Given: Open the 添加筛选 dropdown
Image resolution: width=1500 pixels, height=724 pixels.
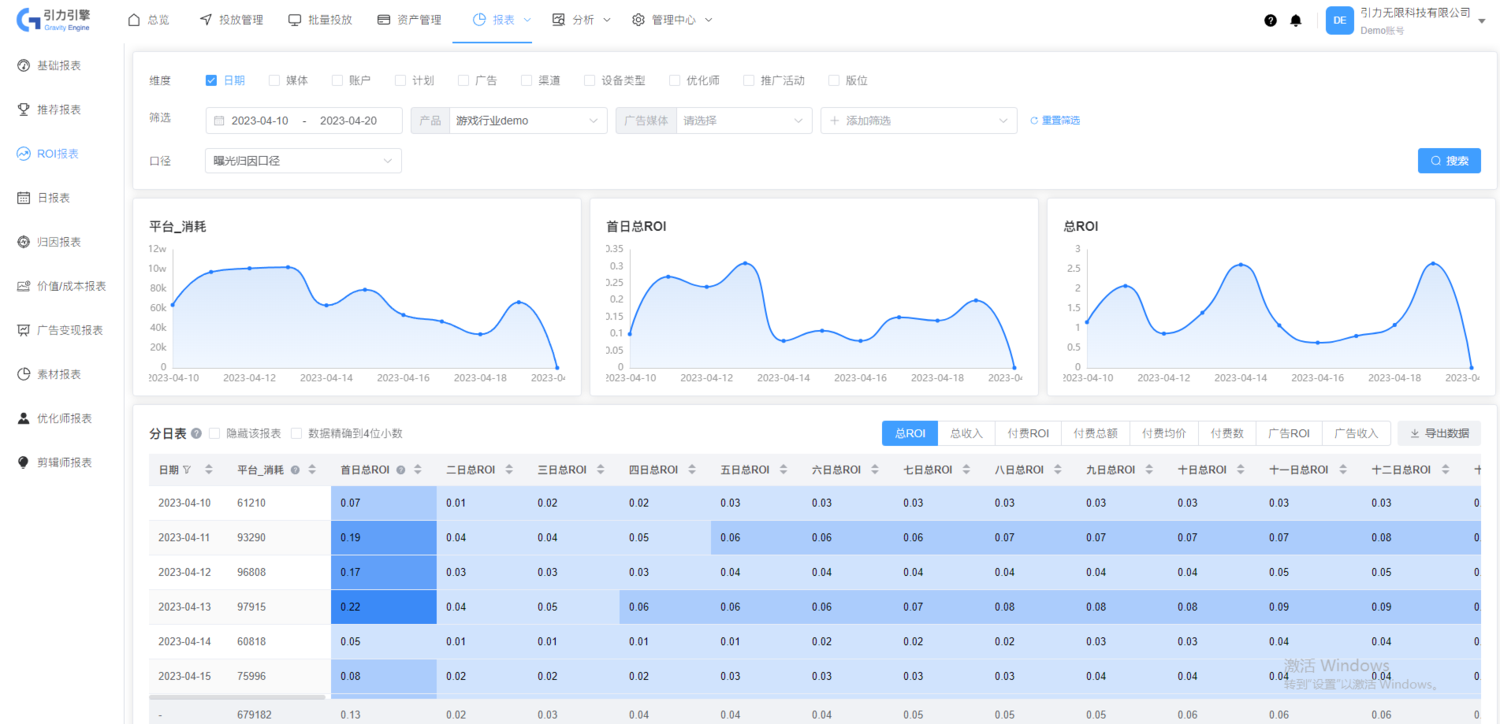Looking at the screenshot, I should 918,121.
